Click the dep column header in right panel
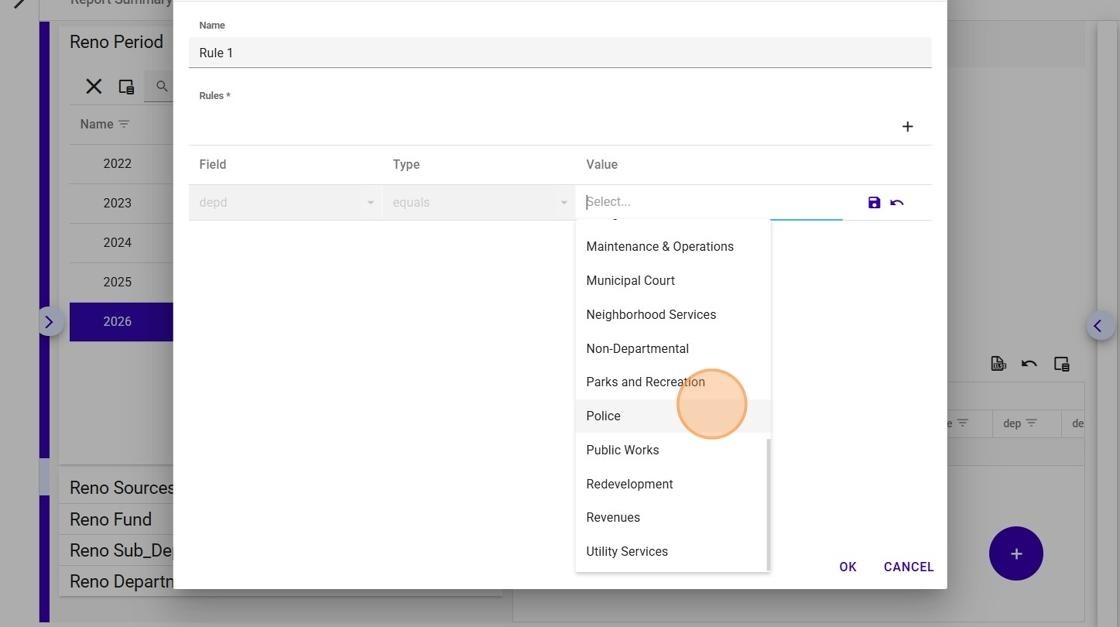This screenshot has width=1120, height=627. (1011, 423)
